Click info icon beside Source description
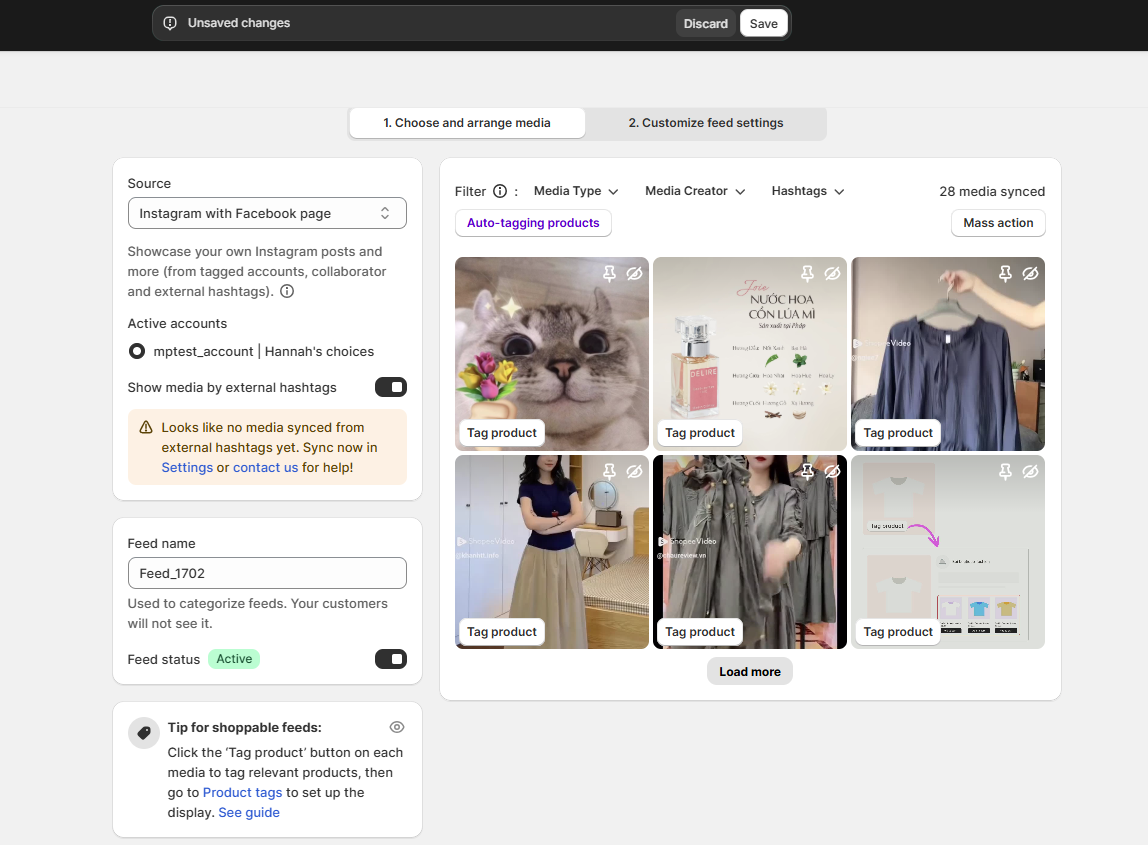1148x845 pixels. (287, 292)
